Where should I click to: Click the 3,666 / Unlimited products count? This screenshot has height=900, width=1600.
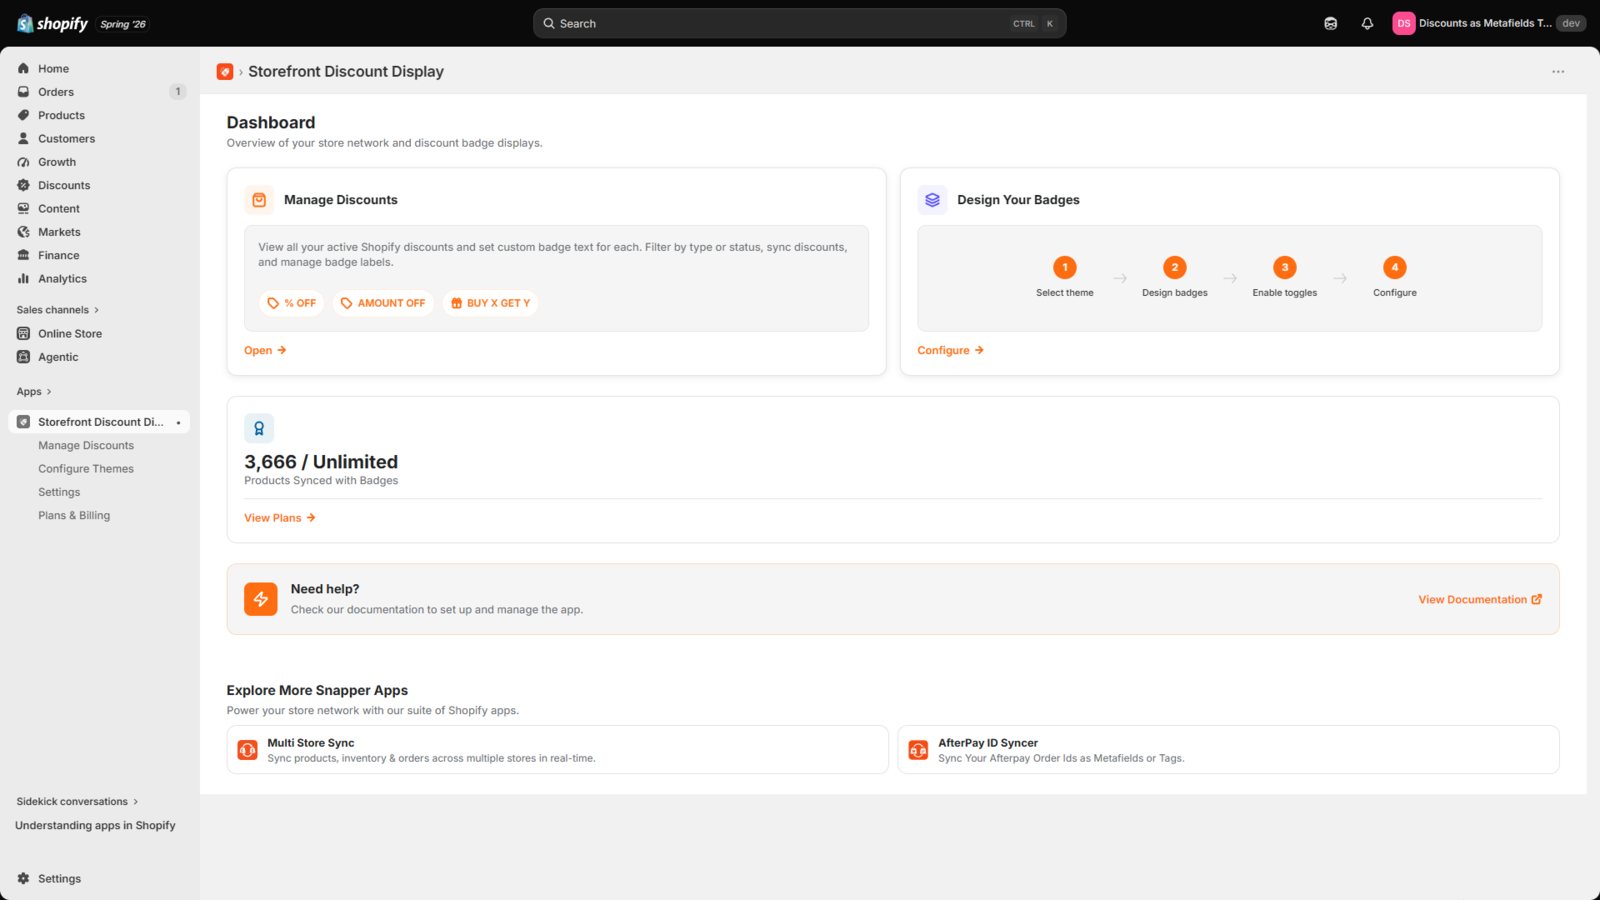(x=321, y=462)
